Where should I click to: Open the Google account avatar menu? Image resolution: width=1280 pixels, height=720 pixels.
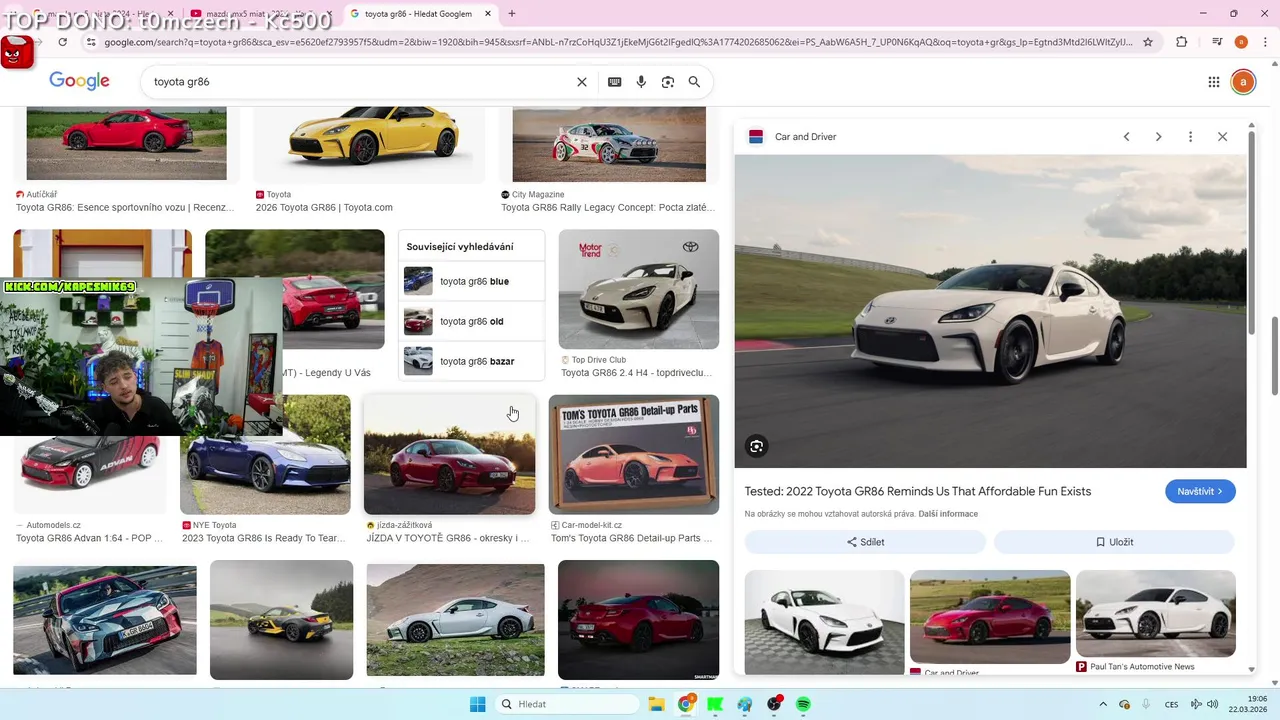point(1243,82)
